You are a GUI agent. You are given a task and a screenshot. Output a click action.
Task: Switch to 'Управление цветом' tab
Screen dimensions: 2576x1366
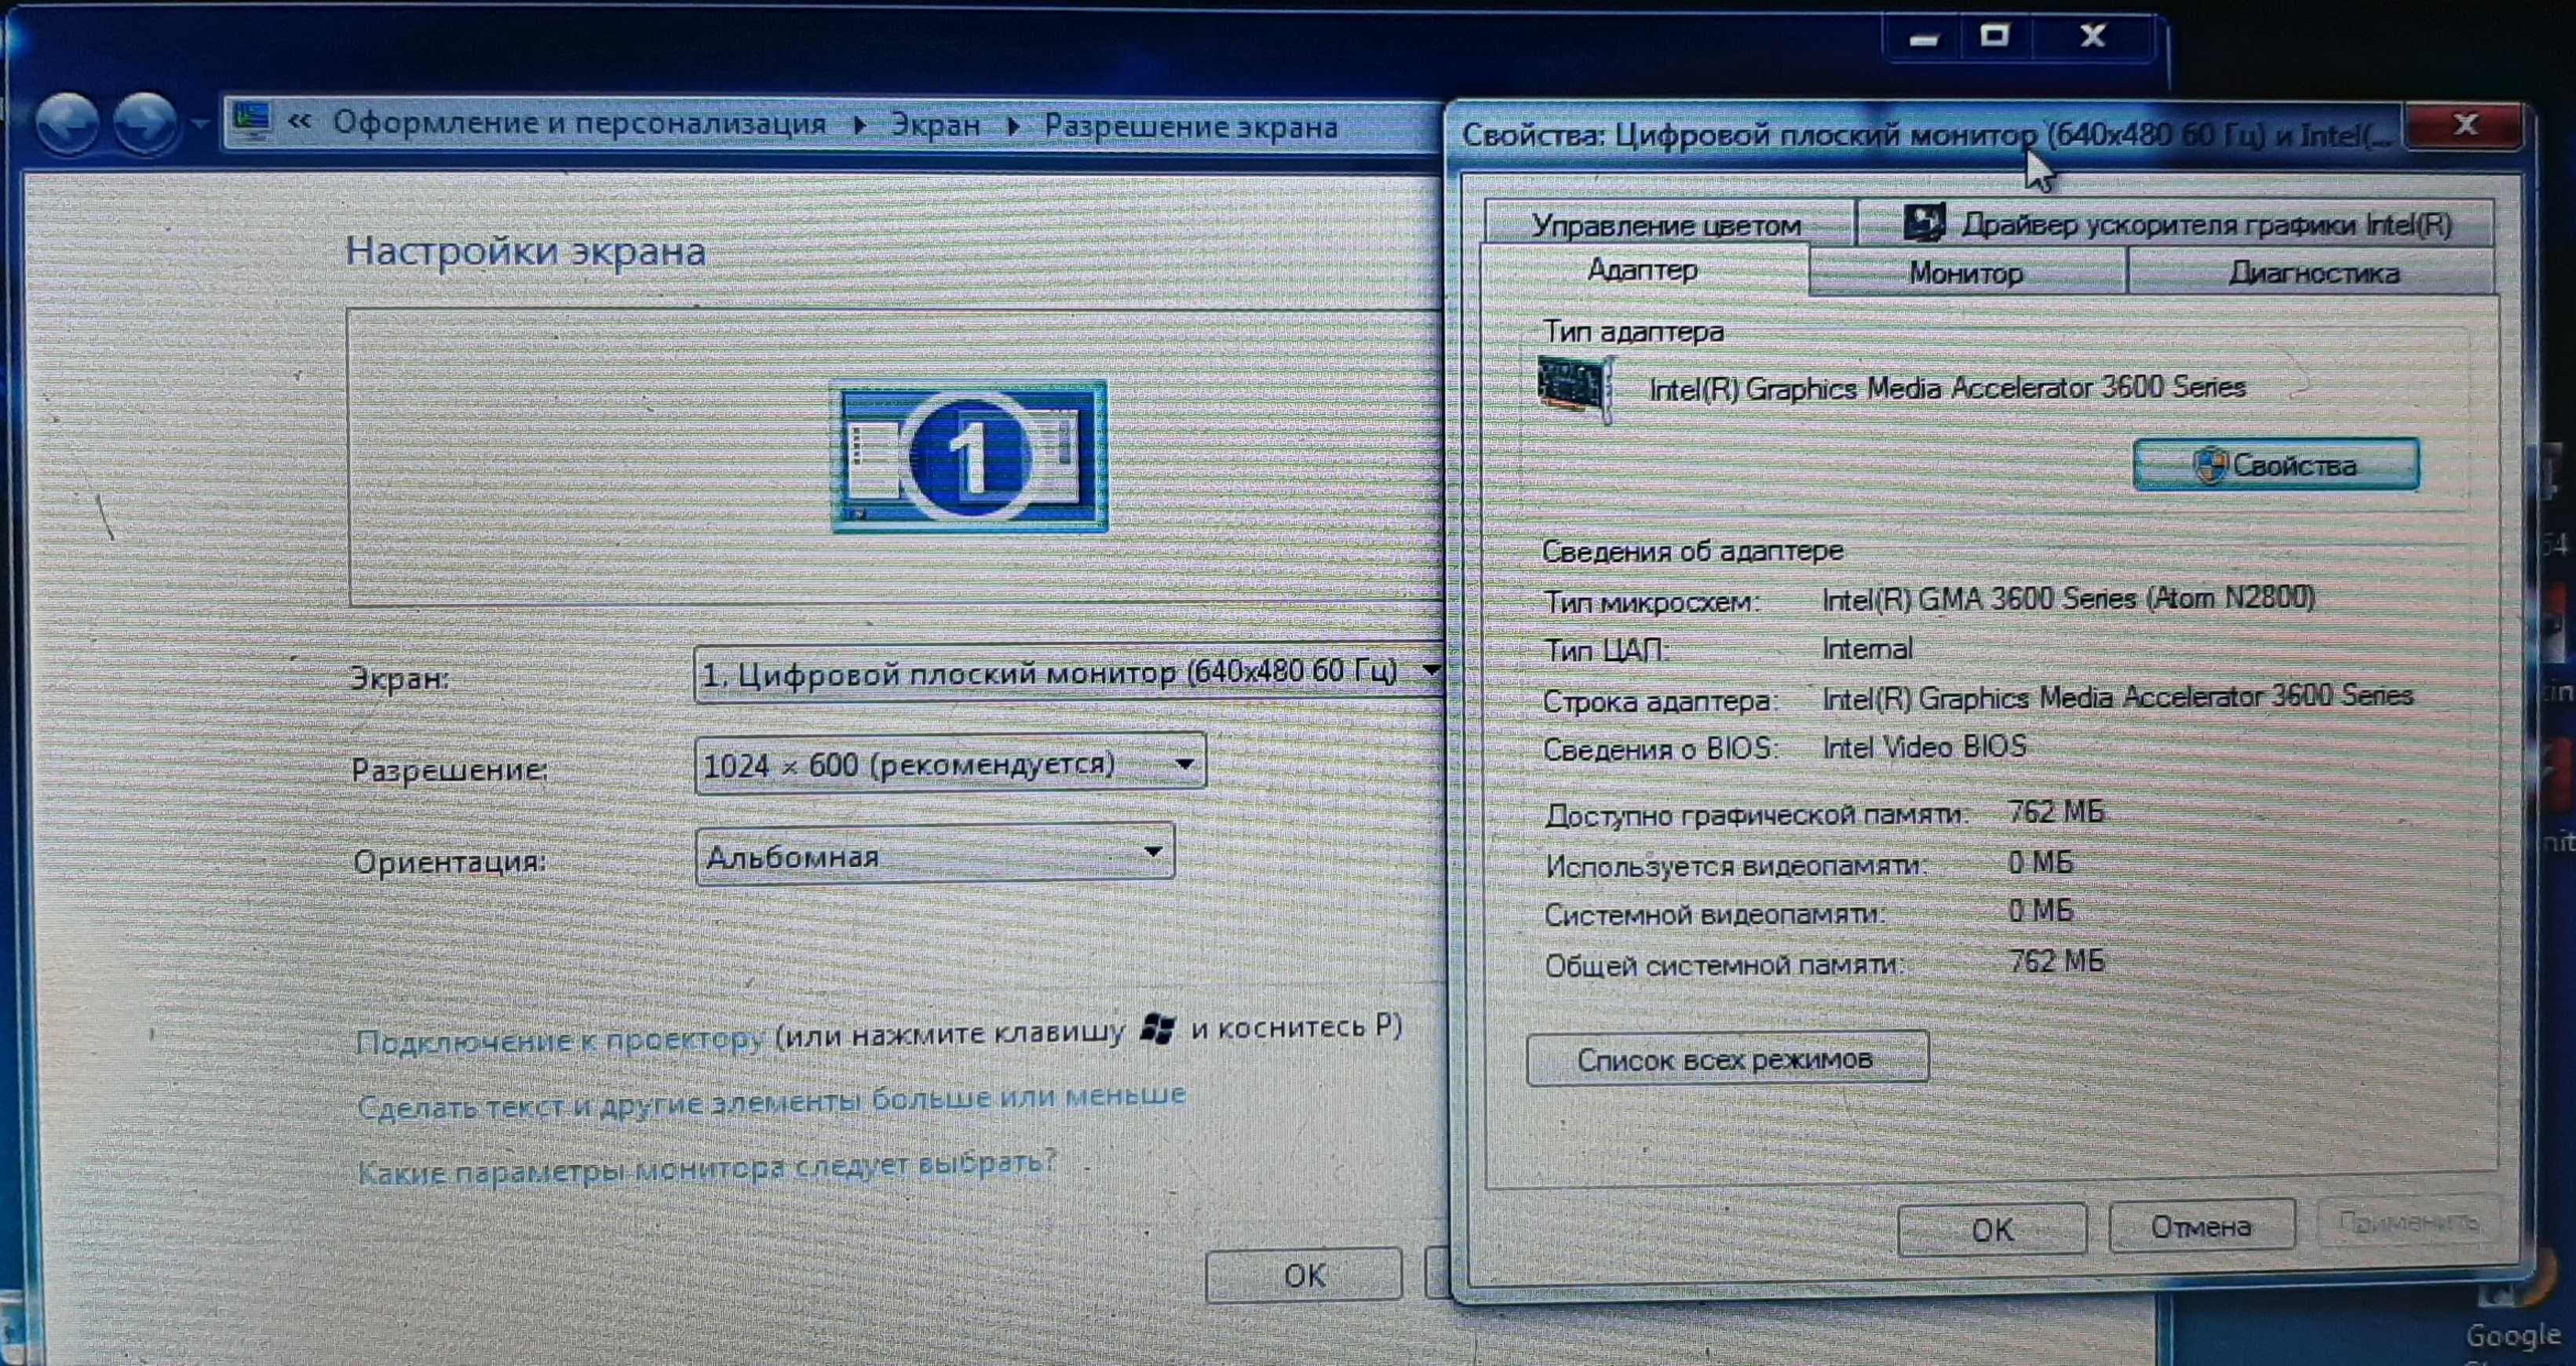click(1667, 225)
